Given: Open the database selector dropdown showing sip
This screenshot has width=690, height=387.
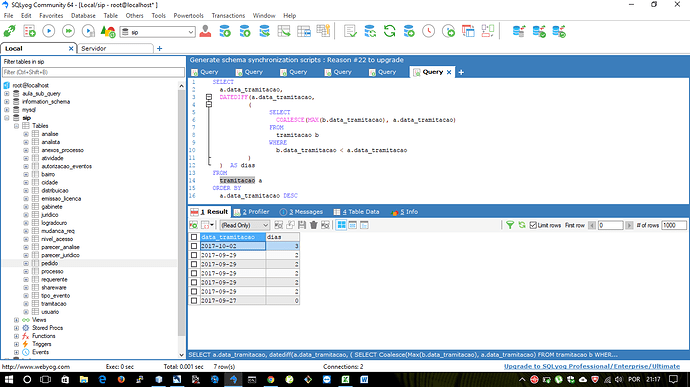Looking at the screenshot, I should 158,32.
